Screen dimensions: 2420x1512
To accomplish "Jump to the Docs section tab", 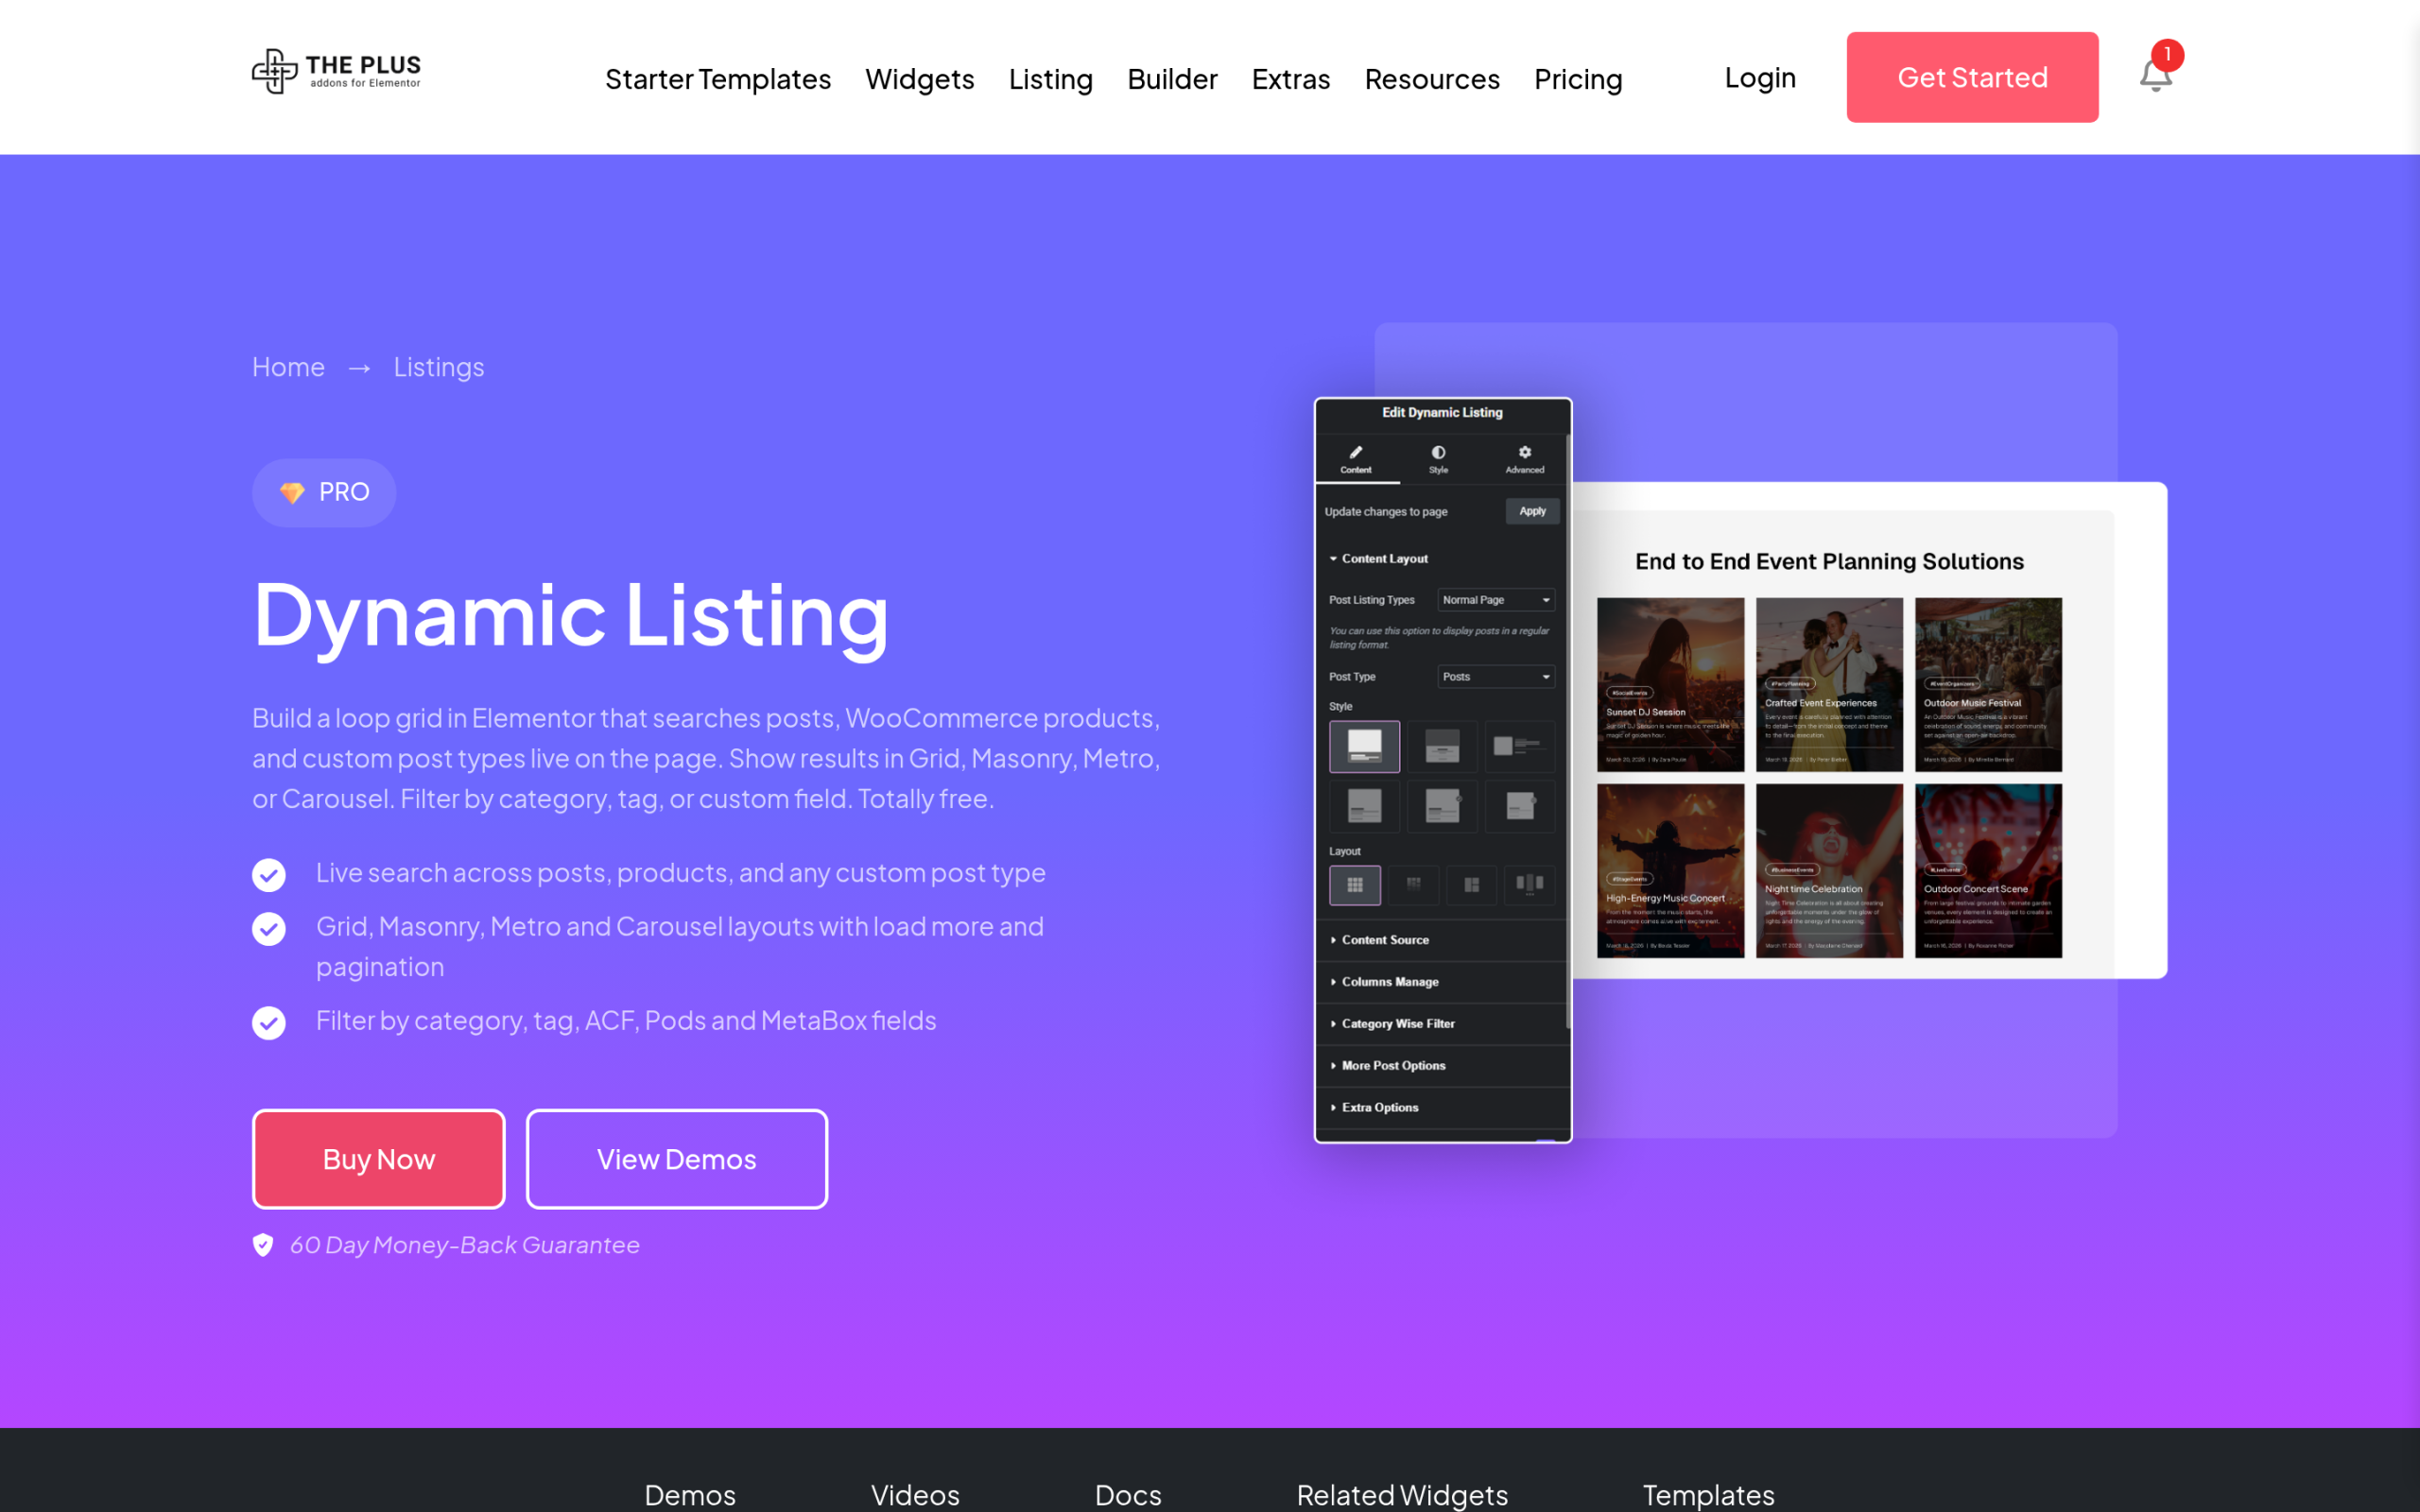I will click(x=1128, y=1494).
